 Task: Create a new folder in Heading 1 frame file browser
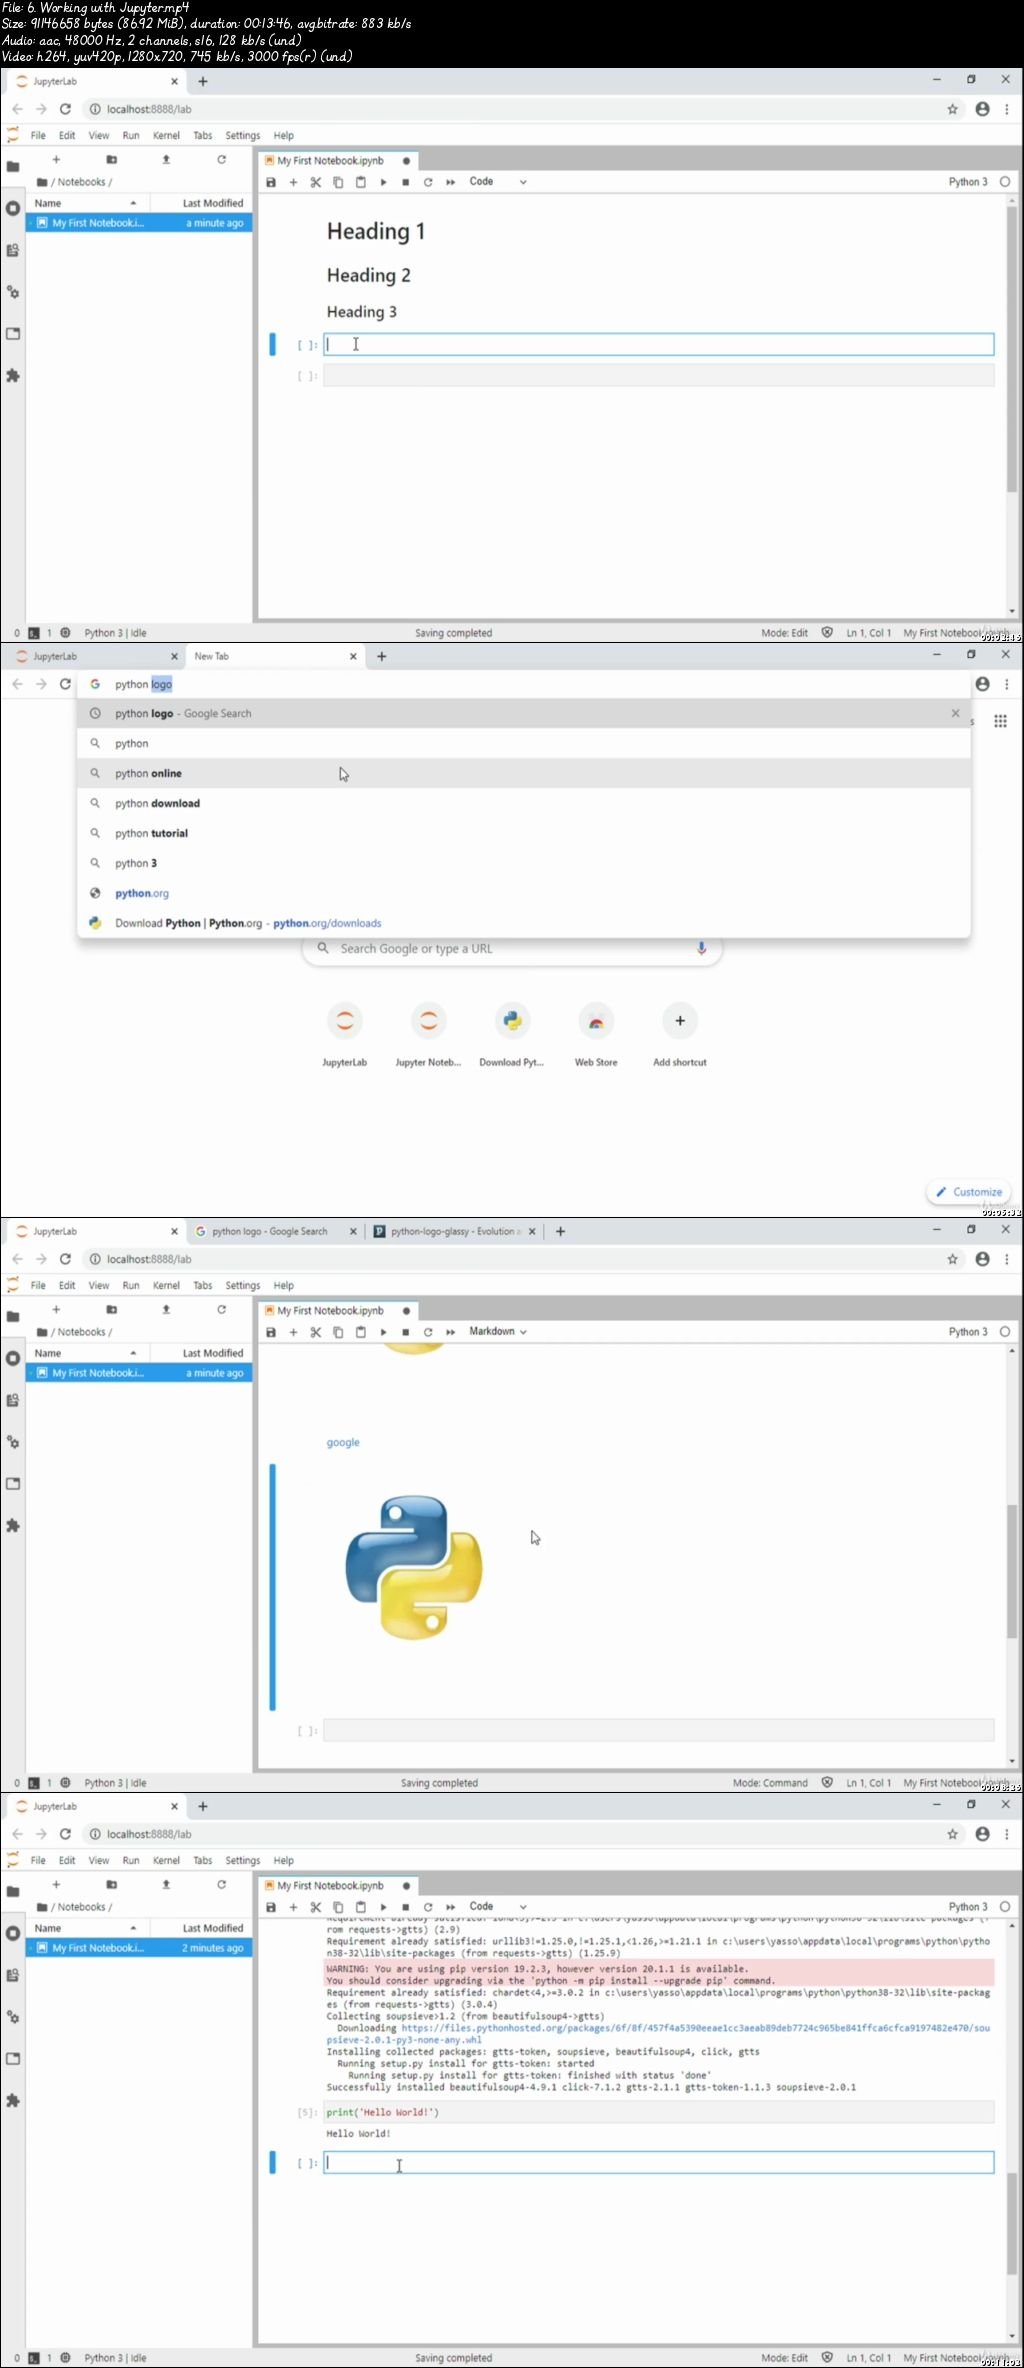(111, 160)
